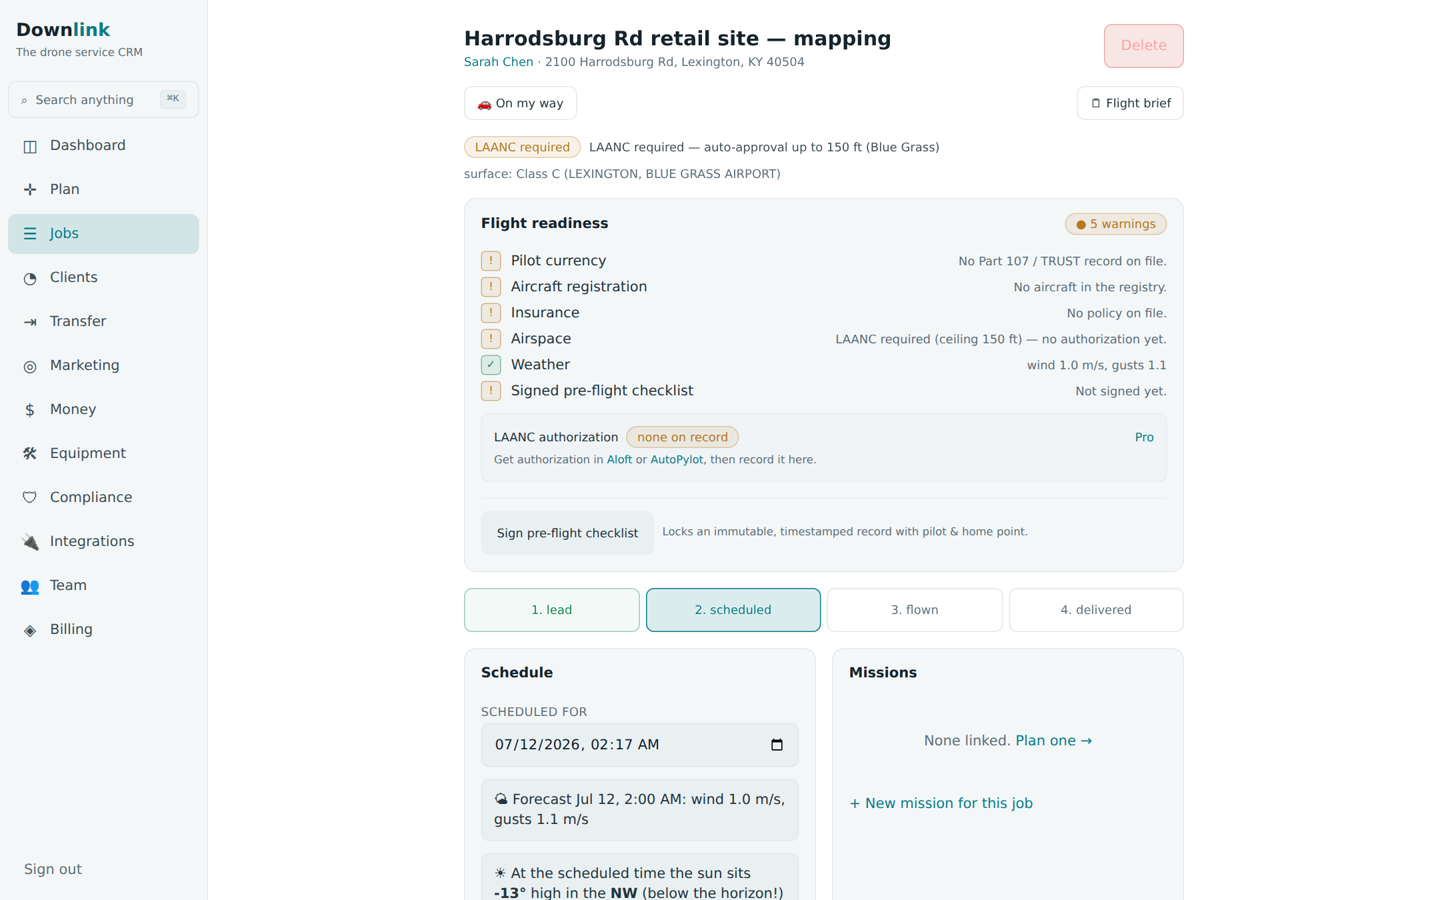The height and width of the screenshot is (900, 1440).
Task: Open the Flight brief document
Action: pyautogui.click(x=1130, y=103)
